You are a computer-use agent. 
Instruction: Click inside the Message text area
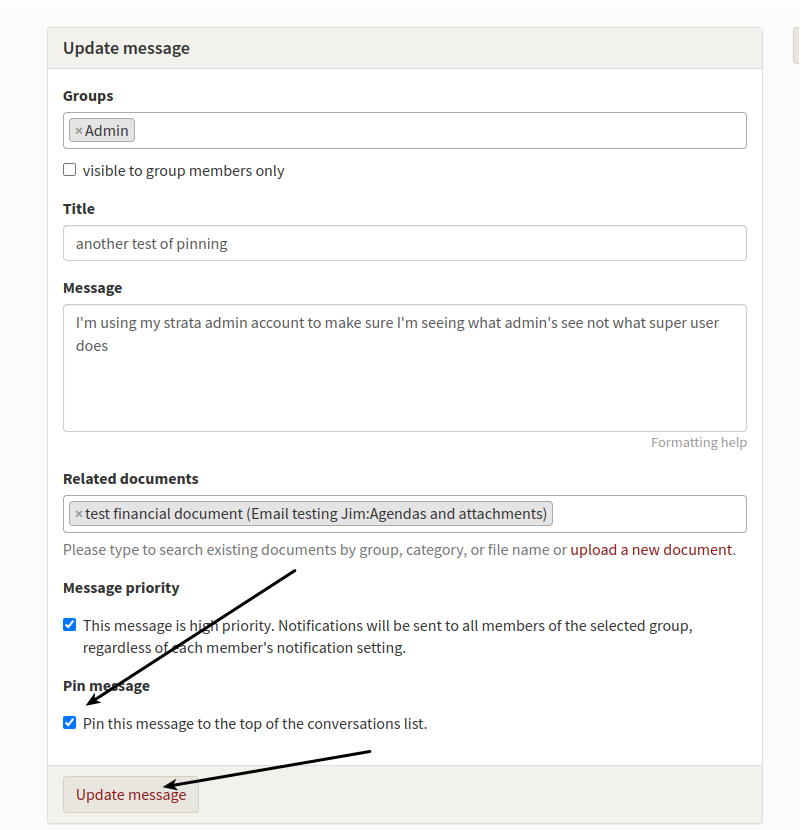pos(405,368)
